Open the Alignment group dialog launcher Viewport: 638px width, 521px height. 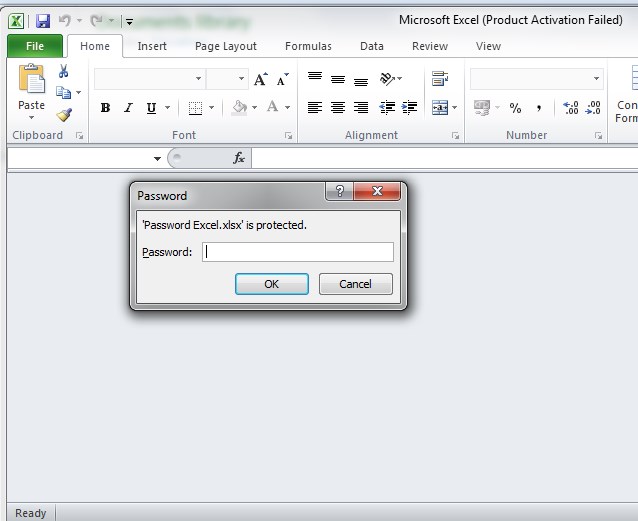[455, 136]
